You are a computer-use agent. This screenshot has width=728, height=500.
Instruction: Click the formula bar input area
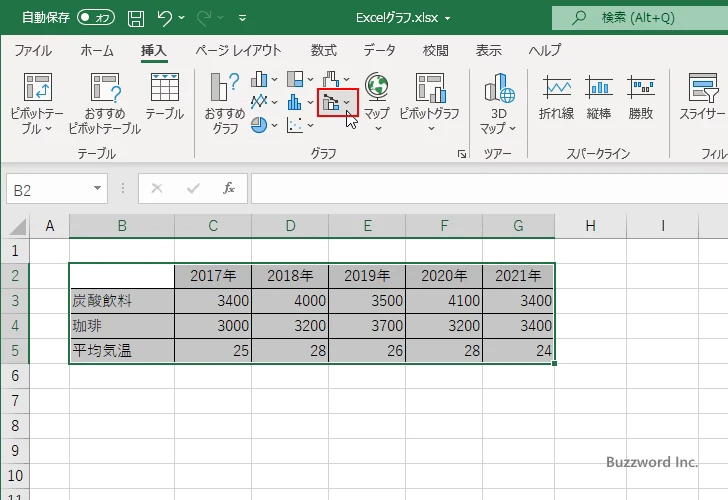489,188
